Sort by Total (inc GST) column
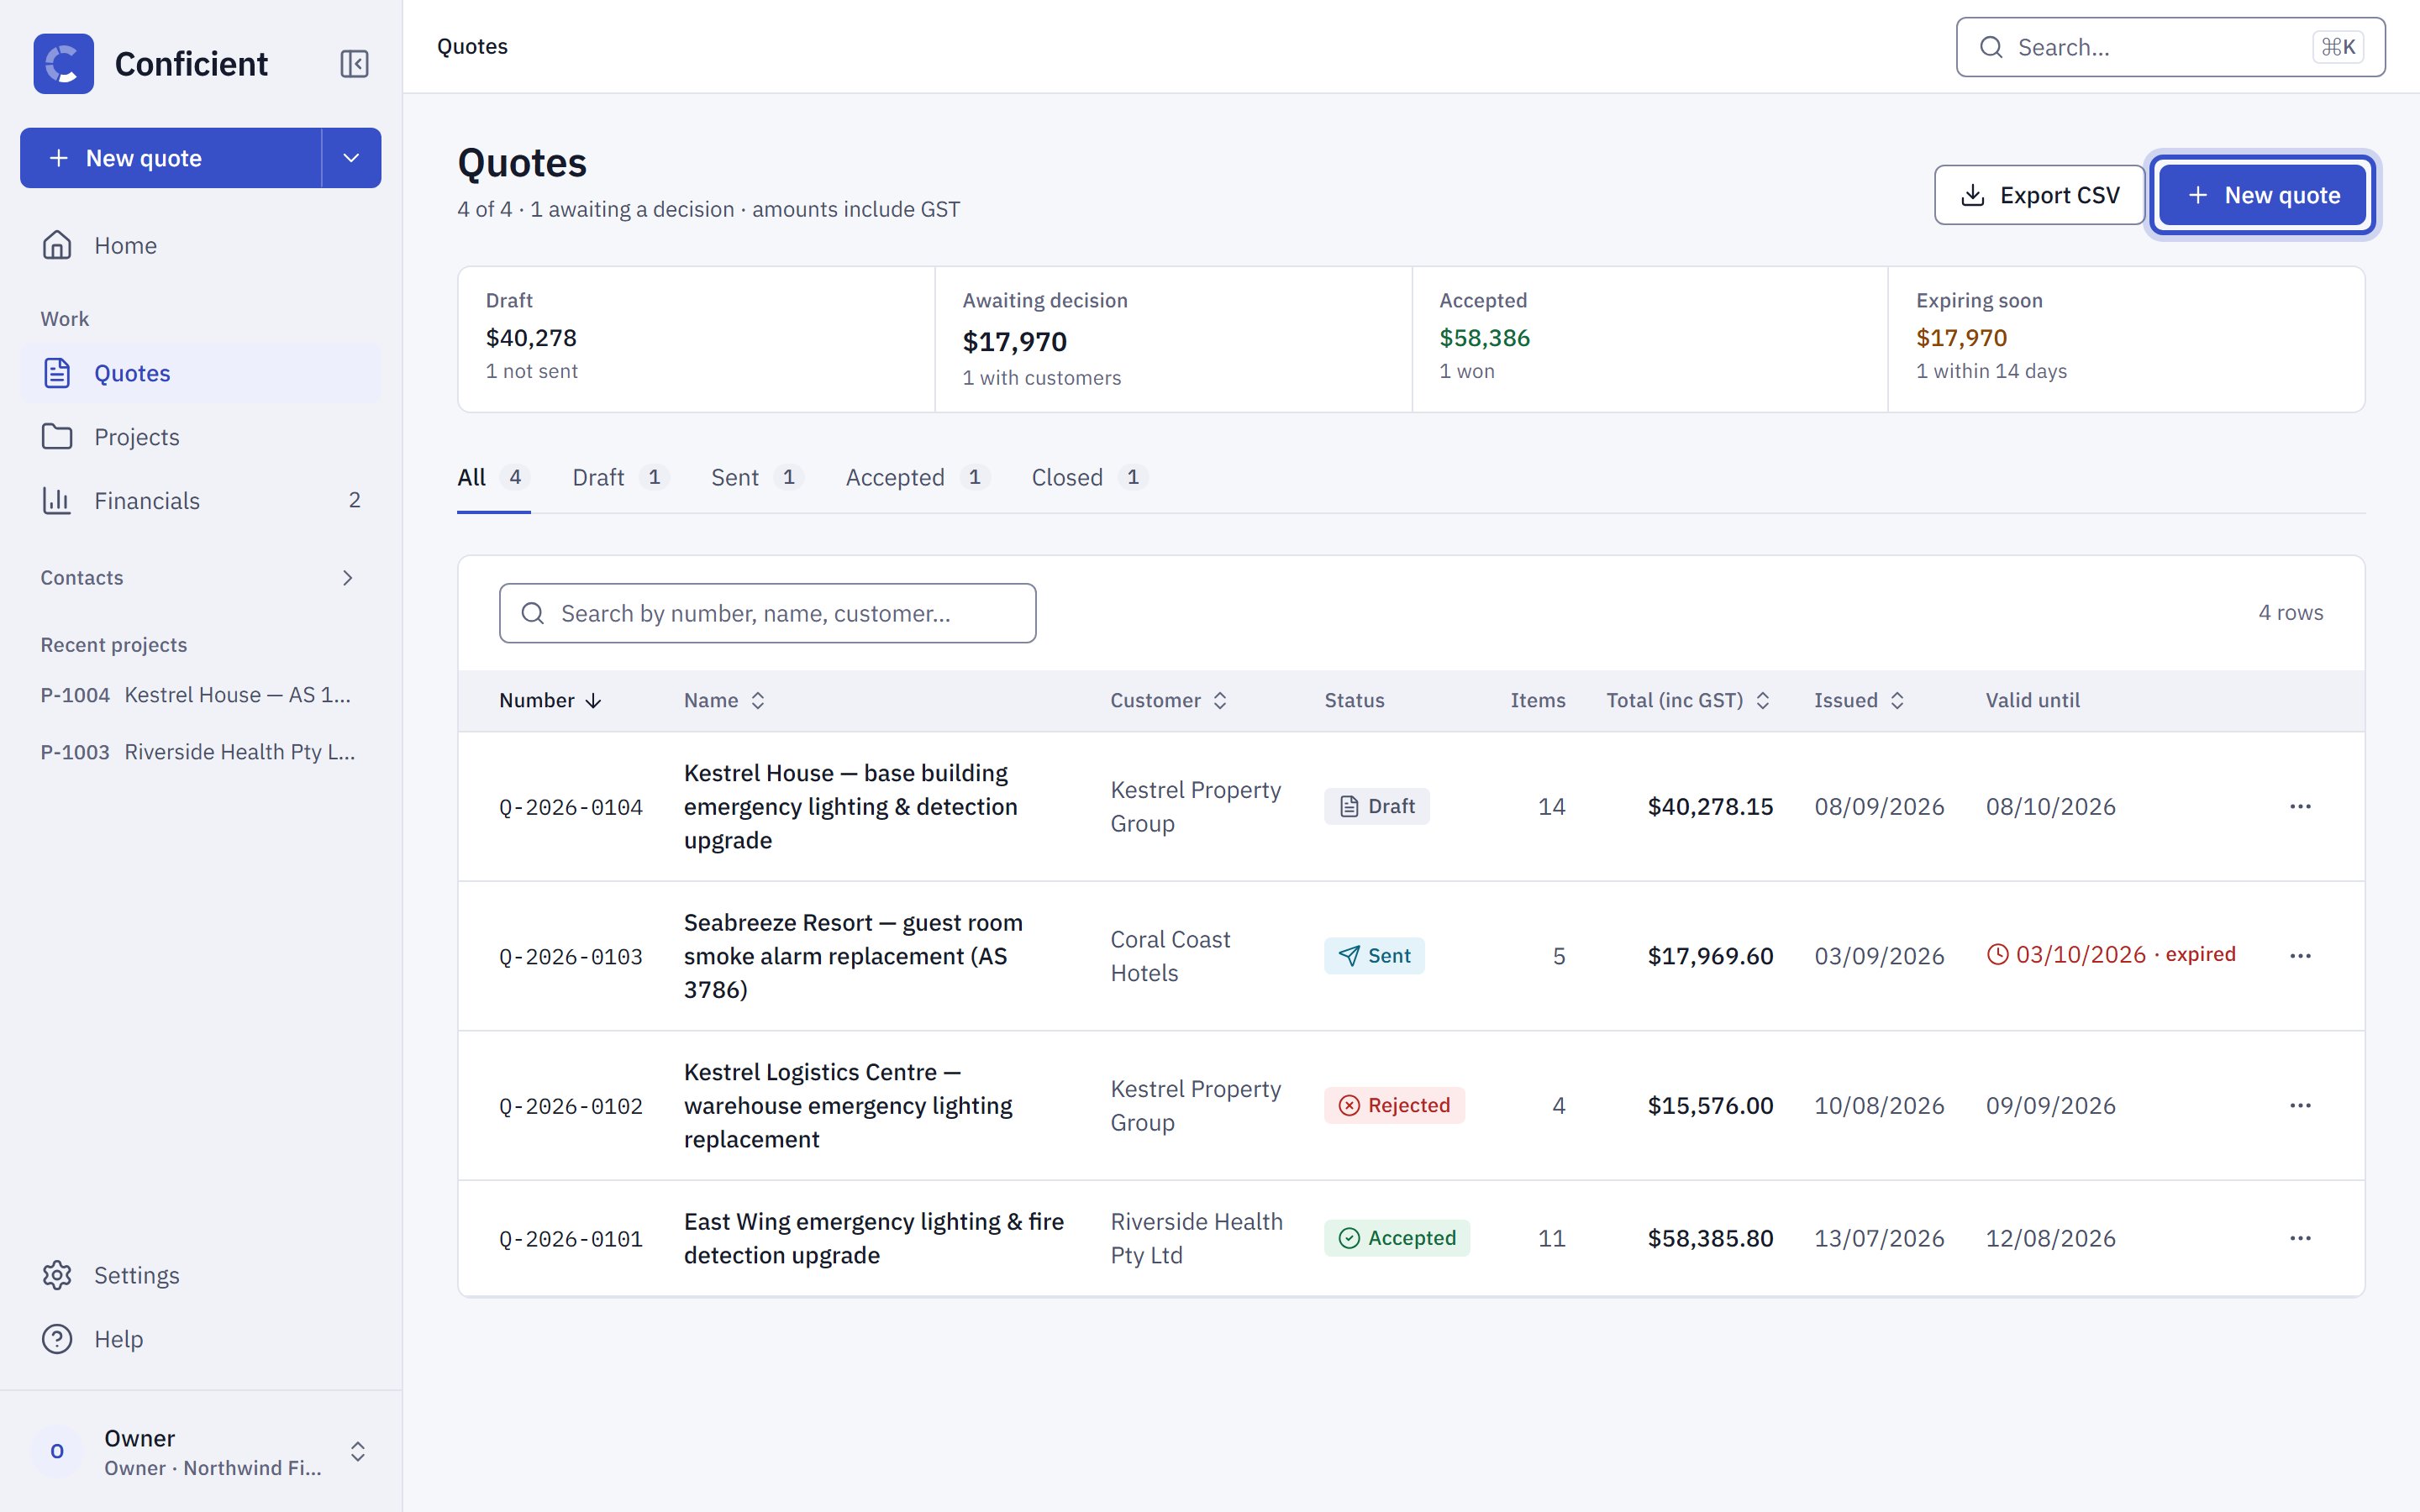The image size is (2420, 1512). [x=1688, y=701]
